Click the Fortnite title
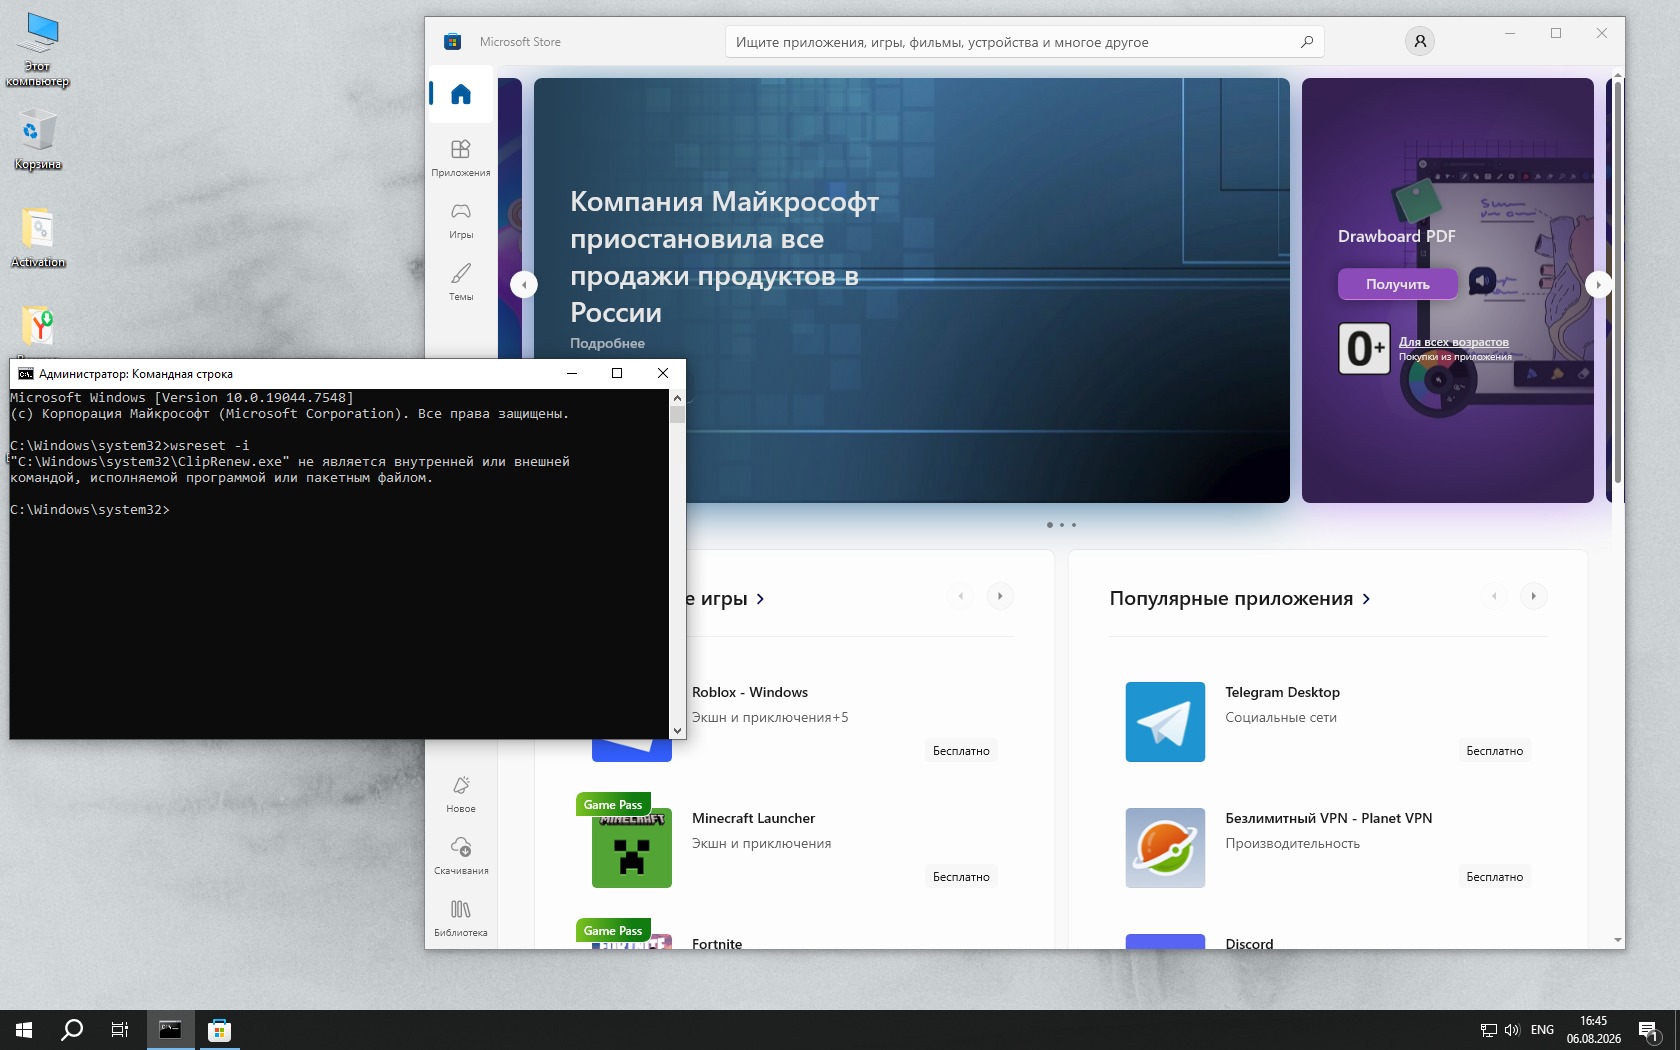Viewport: 1680px width, 1050px height. 717,943
